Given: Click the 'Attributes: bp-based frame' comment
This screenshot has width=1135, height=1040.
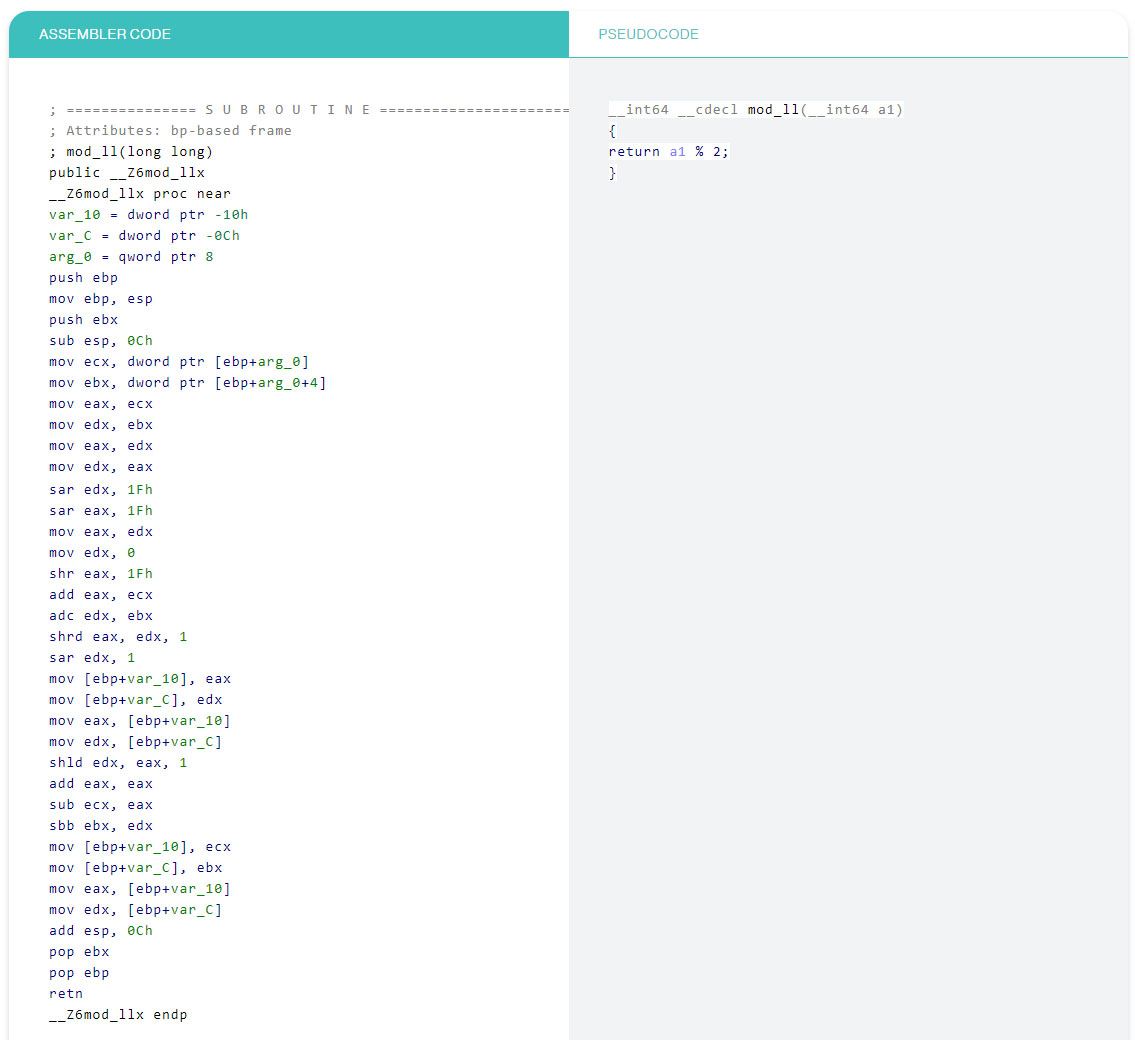Looking at the screenshot, I should pos(170,131).
